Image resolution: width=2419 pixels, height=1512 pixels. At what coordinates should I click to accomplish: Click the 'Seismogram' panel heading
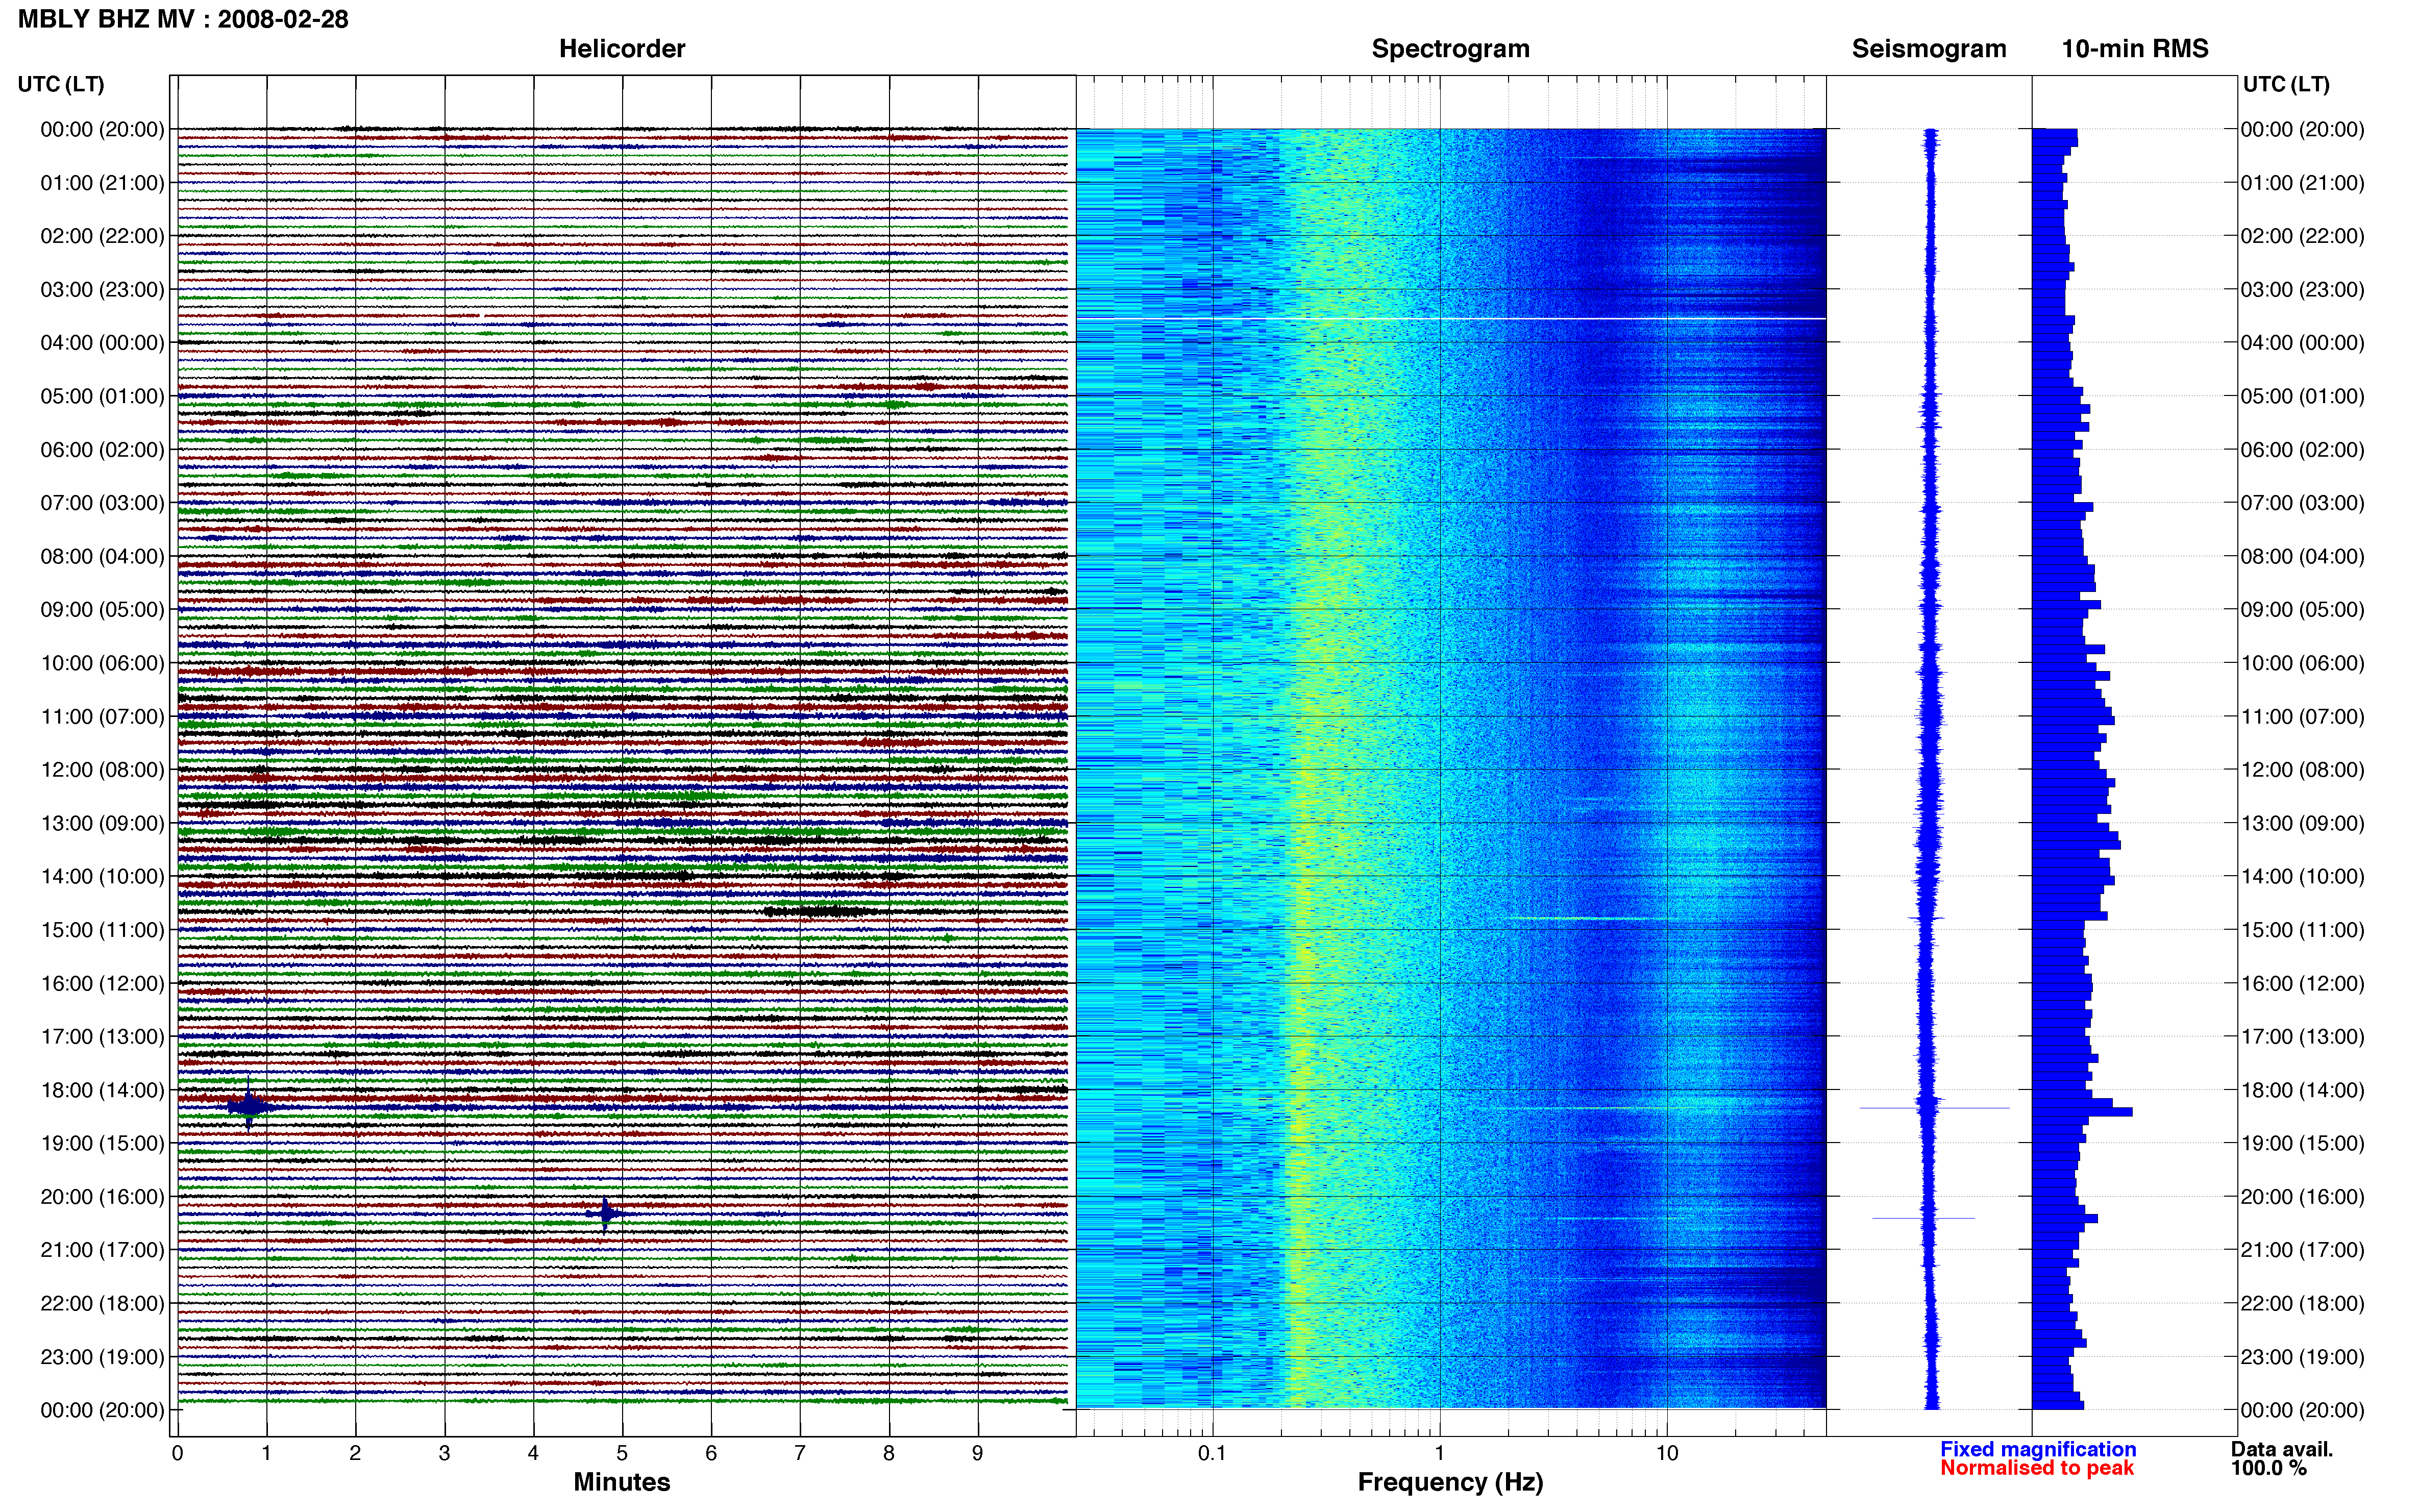pos(1929,49)
